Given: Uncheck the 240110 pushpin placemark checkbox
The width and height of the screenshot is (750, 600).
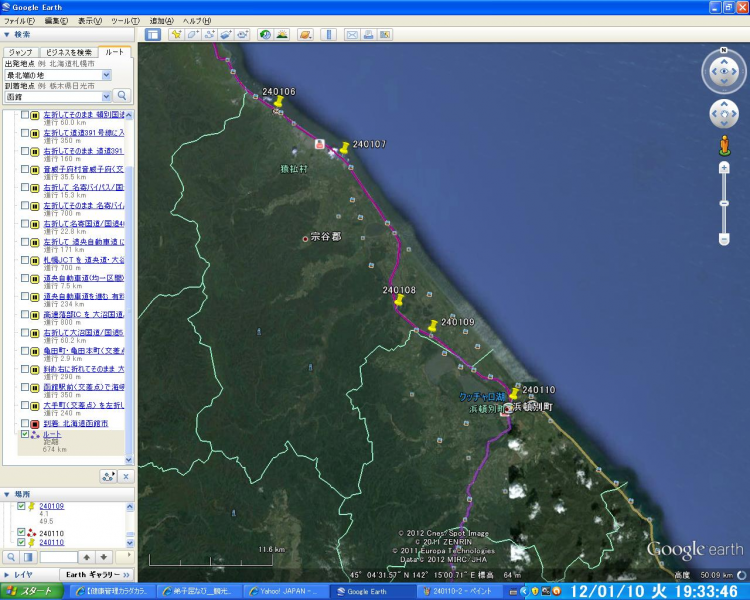Looking at the screenshot, I should click(x=21, y=542).
